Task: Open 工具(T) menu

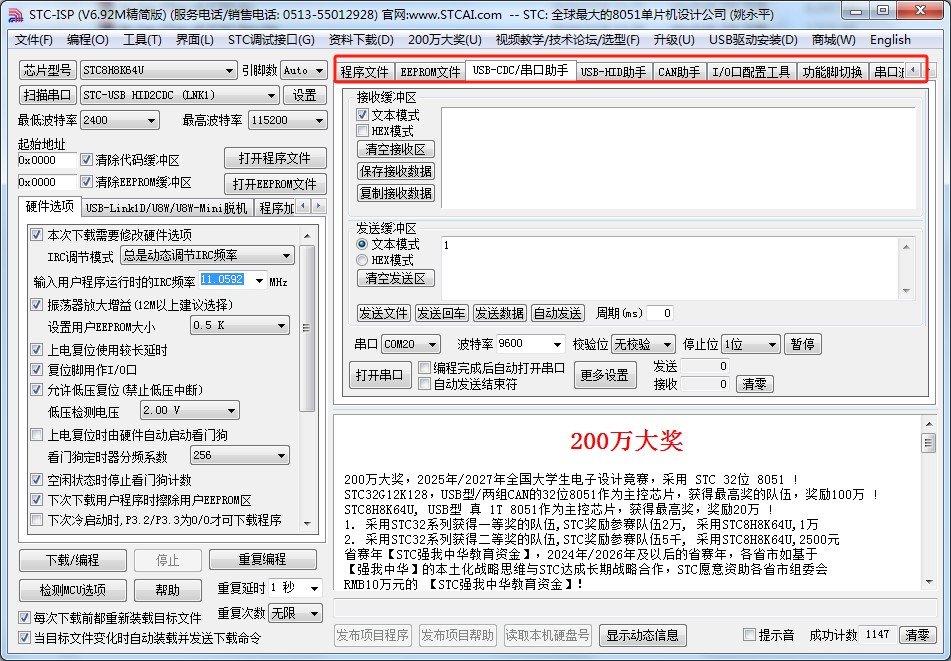Action: point(142,40)
